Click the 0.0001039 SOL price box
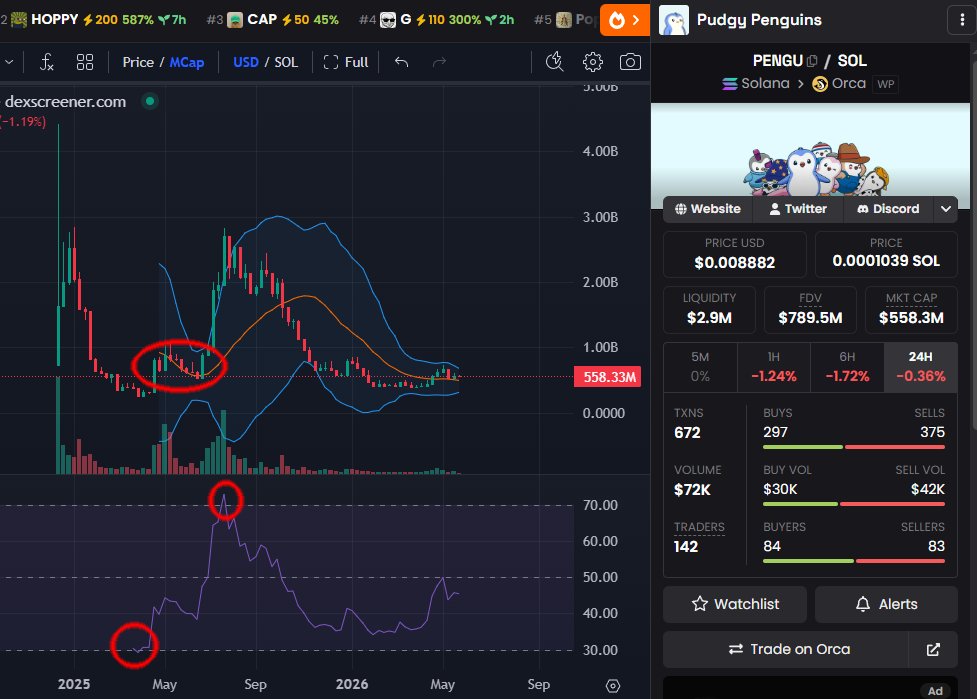Image resolution: width=977 pixels, height=699 pixels. [886, 254]
